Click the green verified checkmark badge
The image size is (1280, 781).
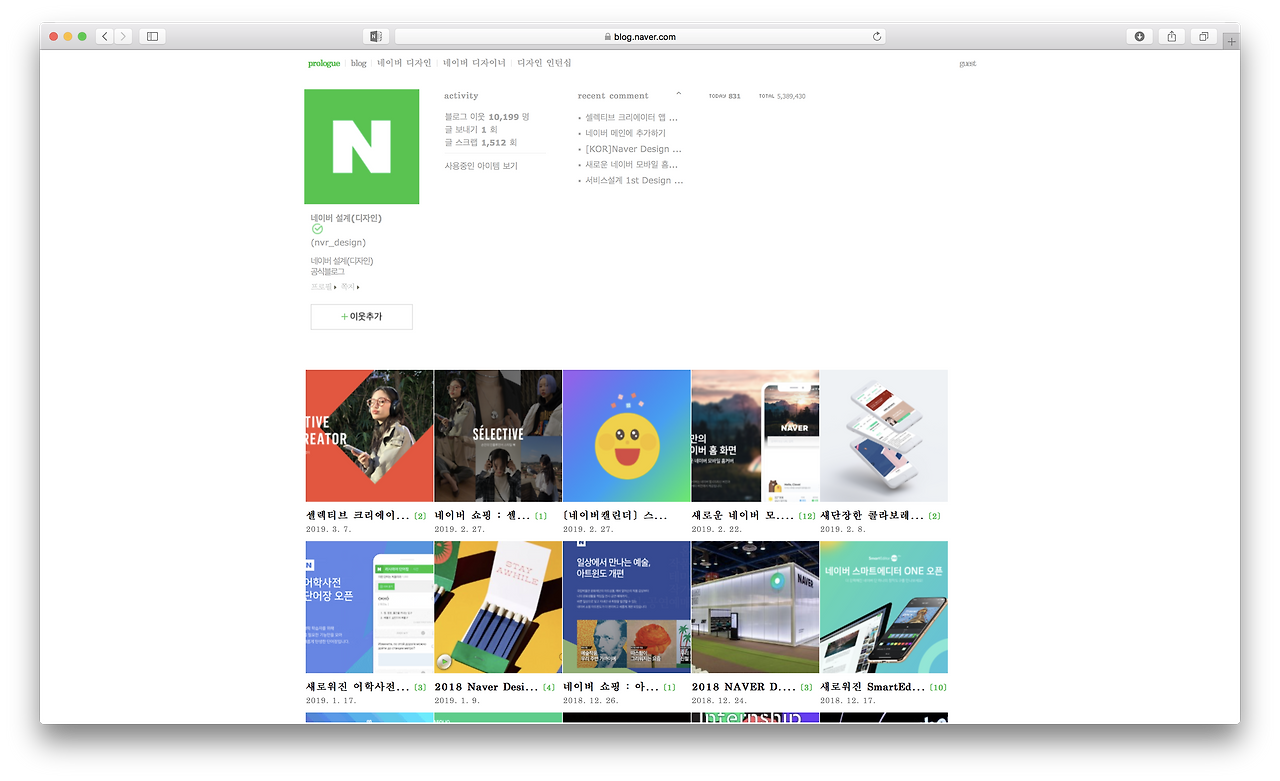click(x=317, y=229)
